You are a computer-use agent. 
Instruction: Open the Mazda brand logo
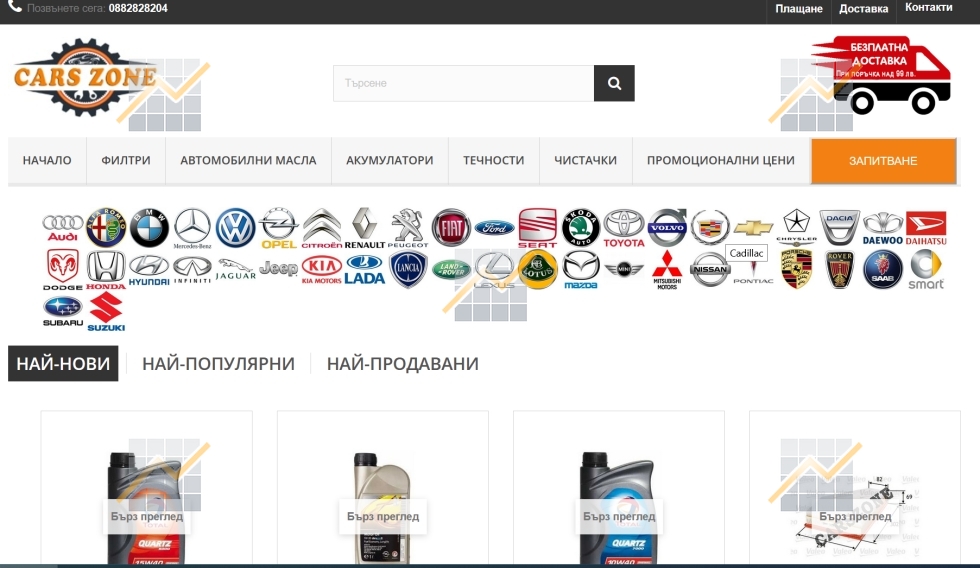coord(580,269)
